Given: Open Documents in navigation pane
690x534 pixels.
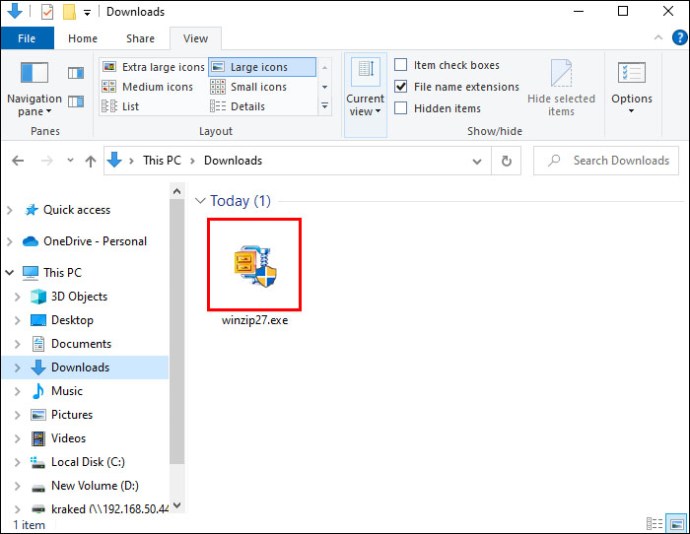Looking at the screenshot, I should (81, 343).
